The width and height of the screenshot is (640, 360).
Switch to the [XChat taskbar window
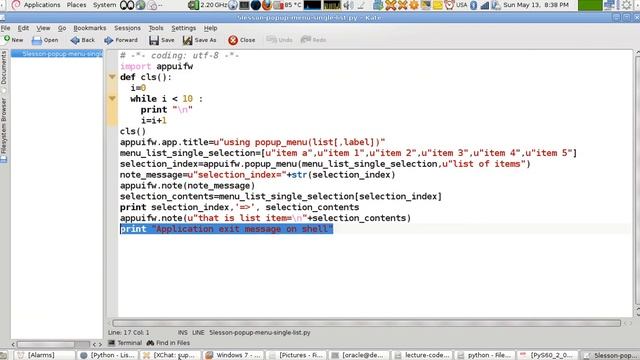(x=171, y=355)
